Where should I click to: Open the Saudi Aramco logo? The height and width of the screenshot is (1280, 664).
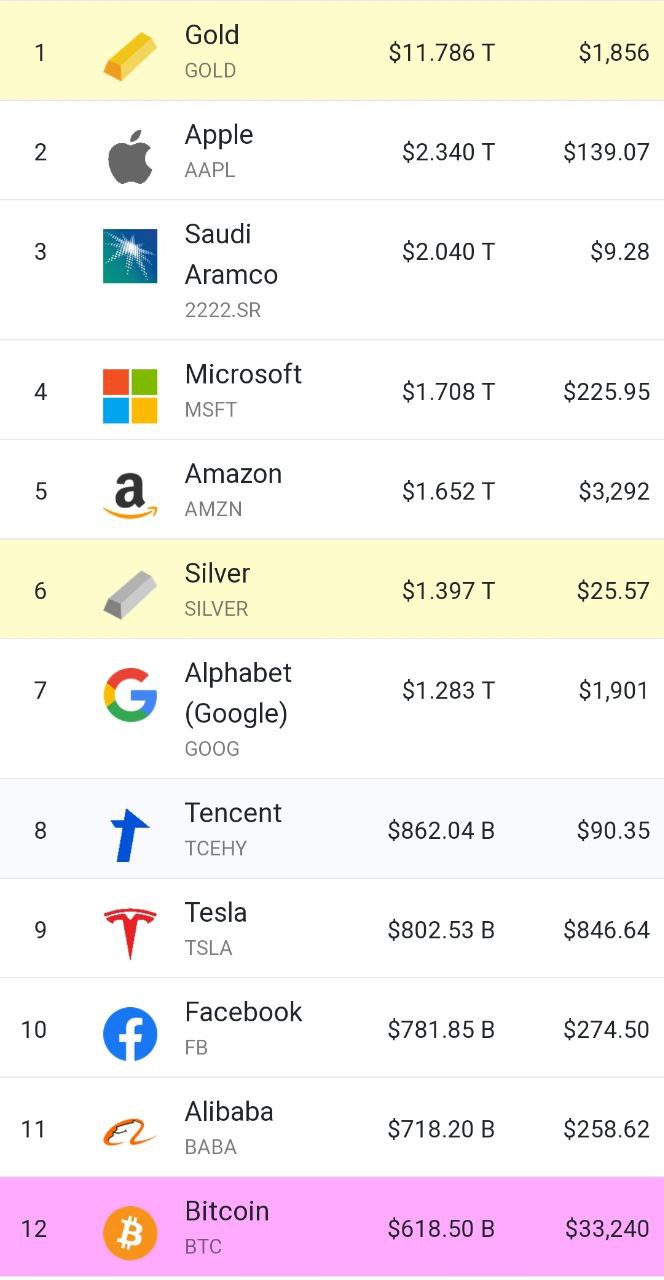[x=130, y=256]
